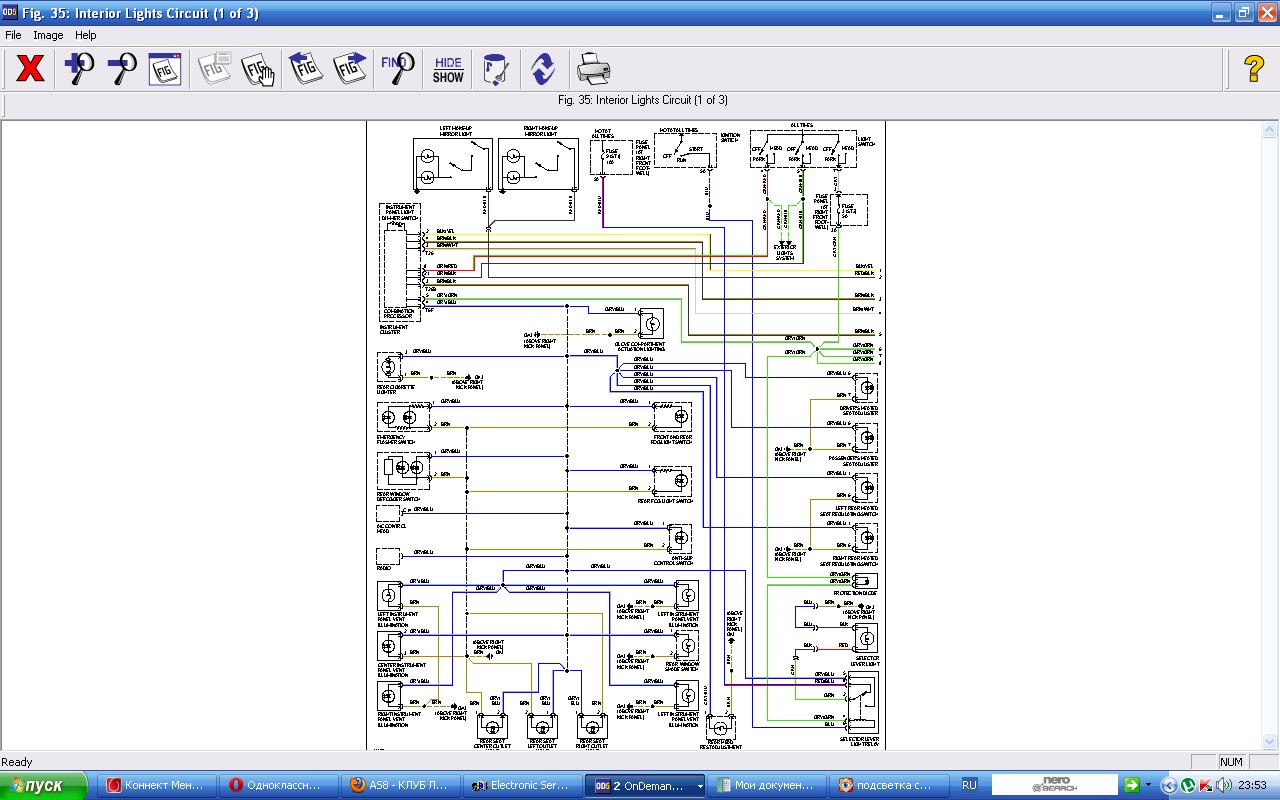Viewport: 1280px width, 800px height.
Task: Click the blue refresh arrows icon
Action: (542, 69)
